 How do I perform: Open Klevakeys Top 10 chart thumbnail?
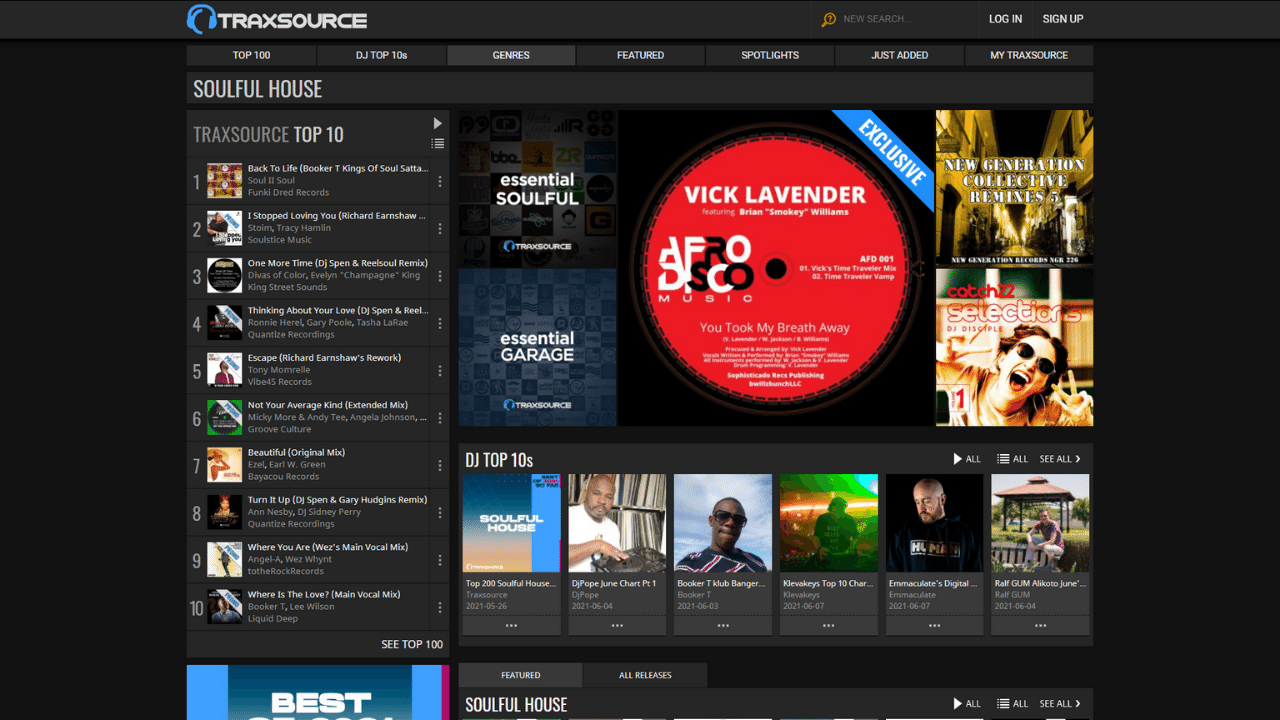(x=829, y=523)
